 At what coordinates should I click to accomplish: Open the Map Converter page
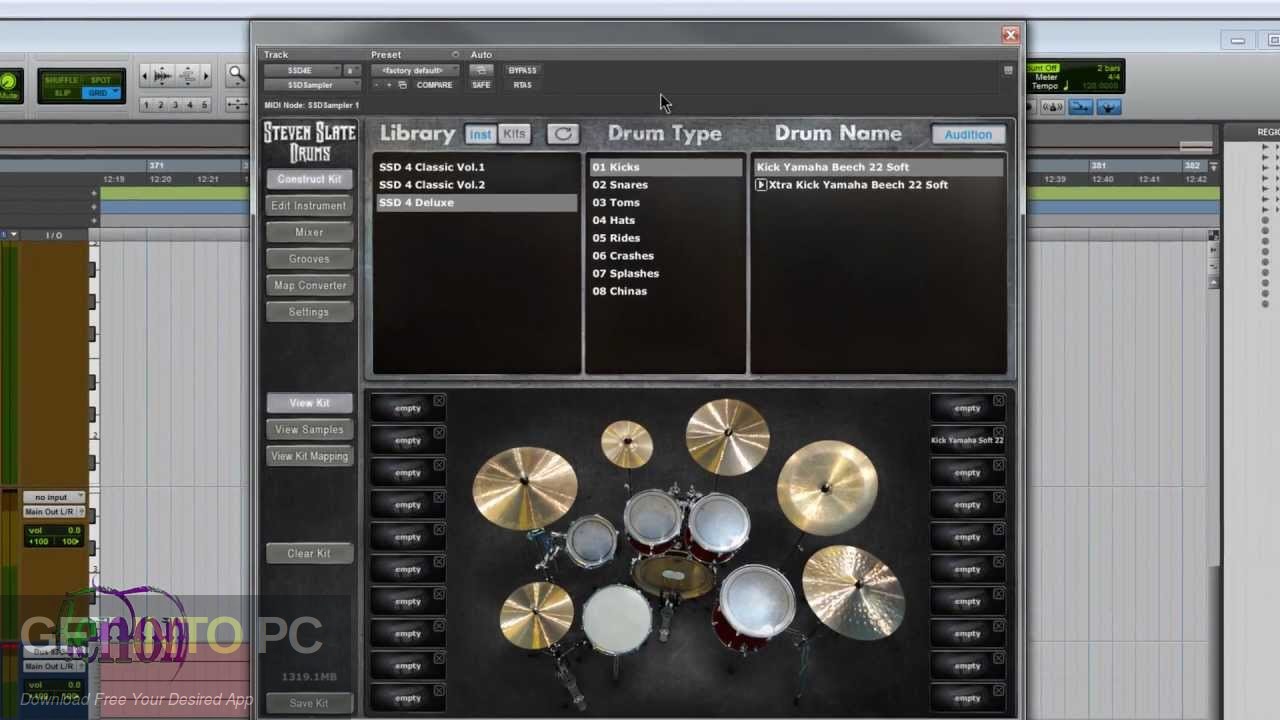pyautogui.click(x=309, y=285)
